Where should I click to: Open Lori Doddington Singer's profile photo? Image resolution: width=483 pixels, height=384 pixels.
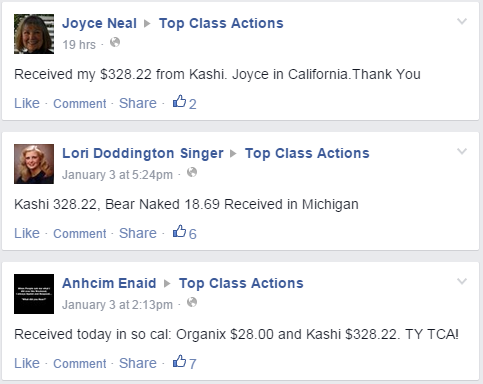pos(34,164)
